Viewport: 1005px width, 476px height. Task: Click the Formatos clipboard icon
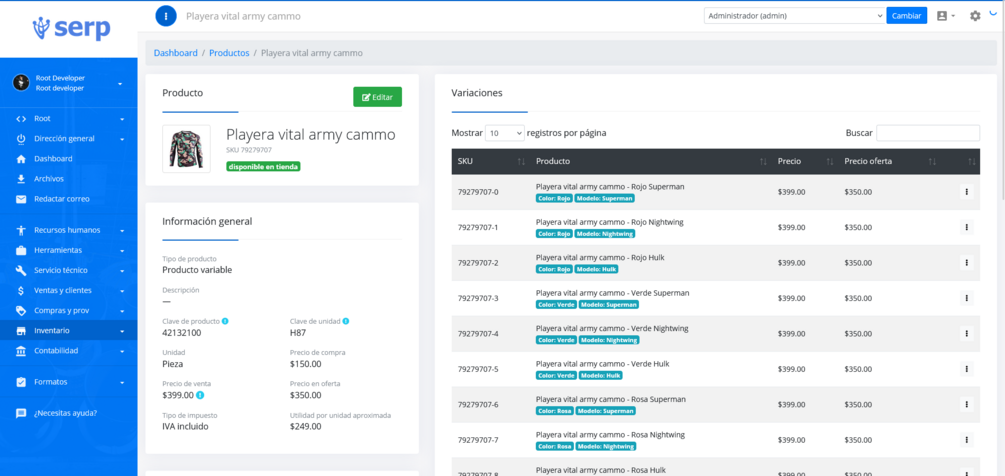coord(21,382)
